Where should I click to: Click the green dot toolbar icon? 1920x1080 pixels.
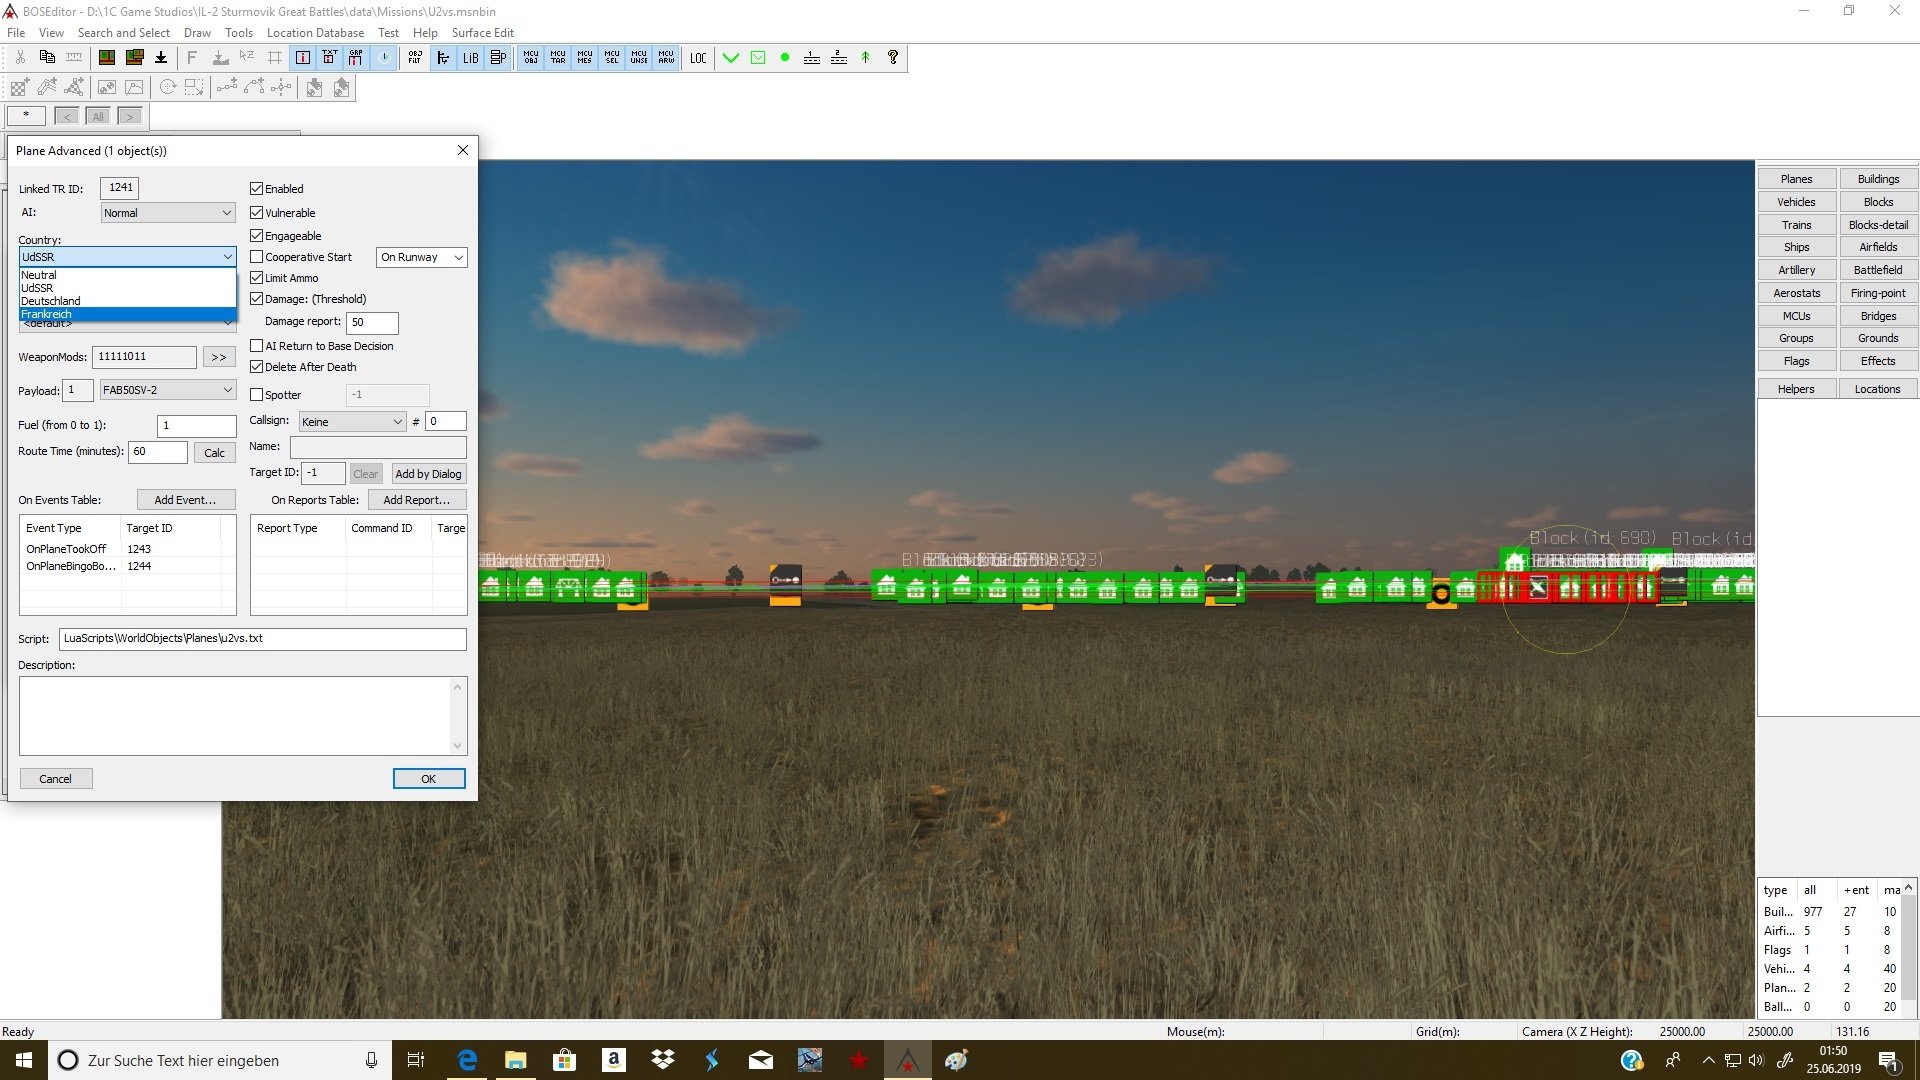pos(785,58)
